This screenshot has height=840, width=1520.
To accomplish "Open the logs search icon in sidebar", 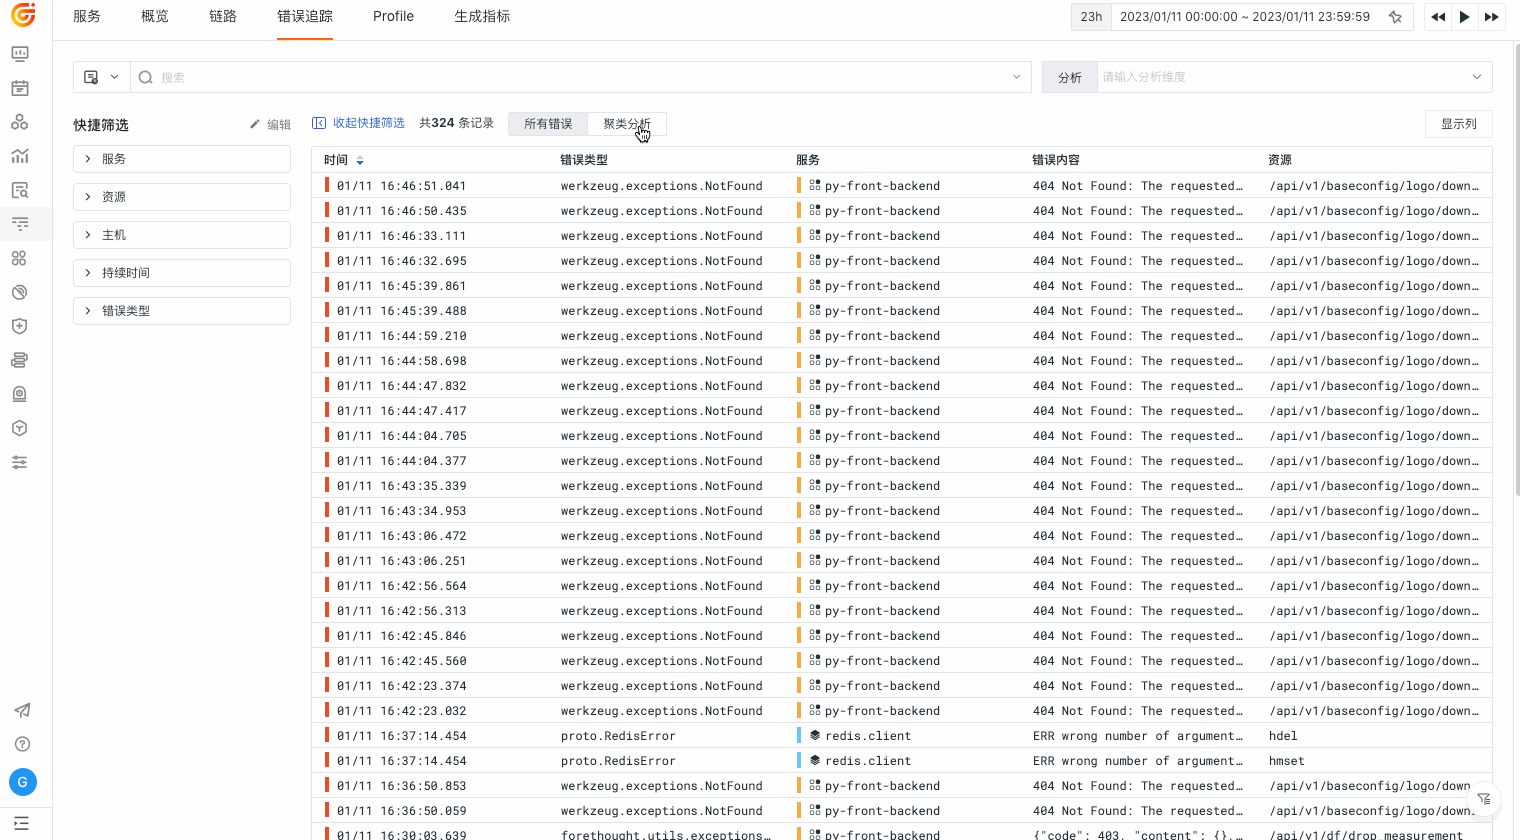I will [x=20, y=190].
